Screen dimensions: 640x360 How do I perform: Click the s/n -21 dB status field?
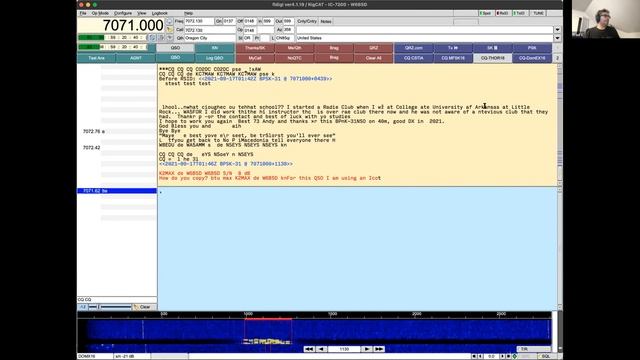coord(132,356)
